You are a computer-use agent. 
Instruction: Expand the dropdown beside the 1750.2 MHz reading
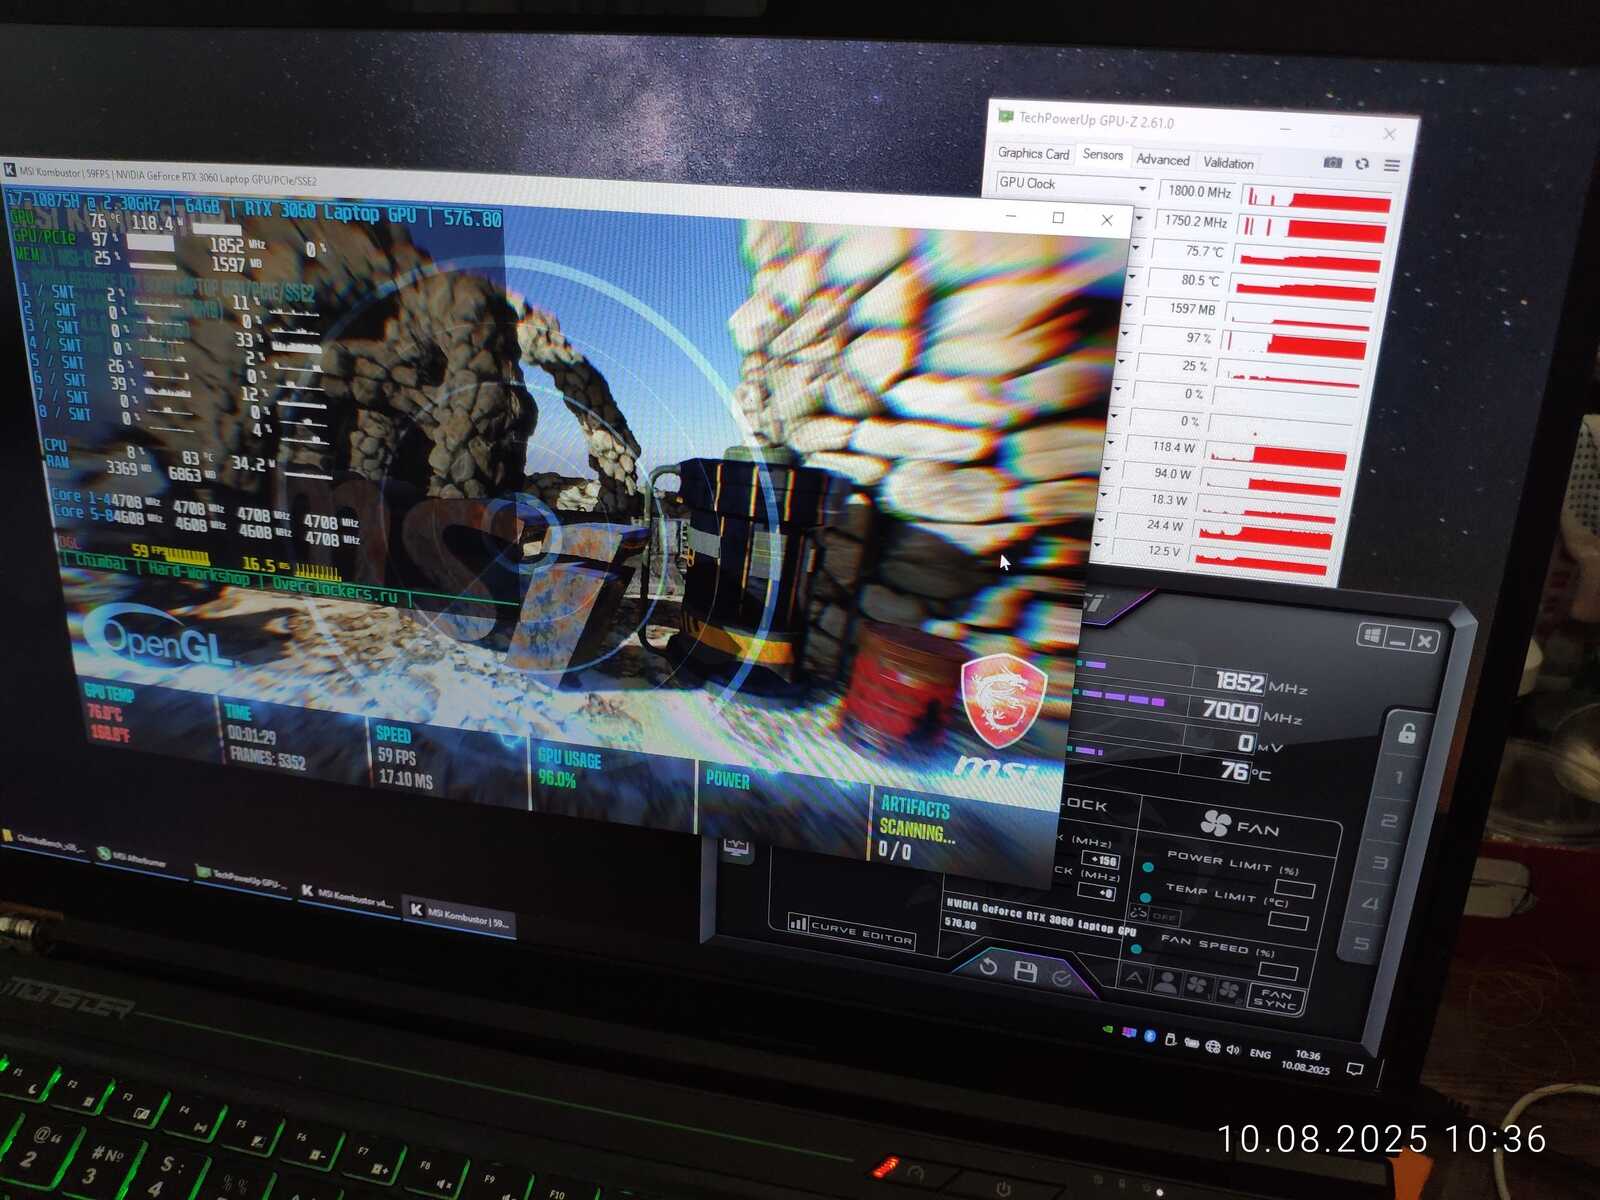point(1139,219)
